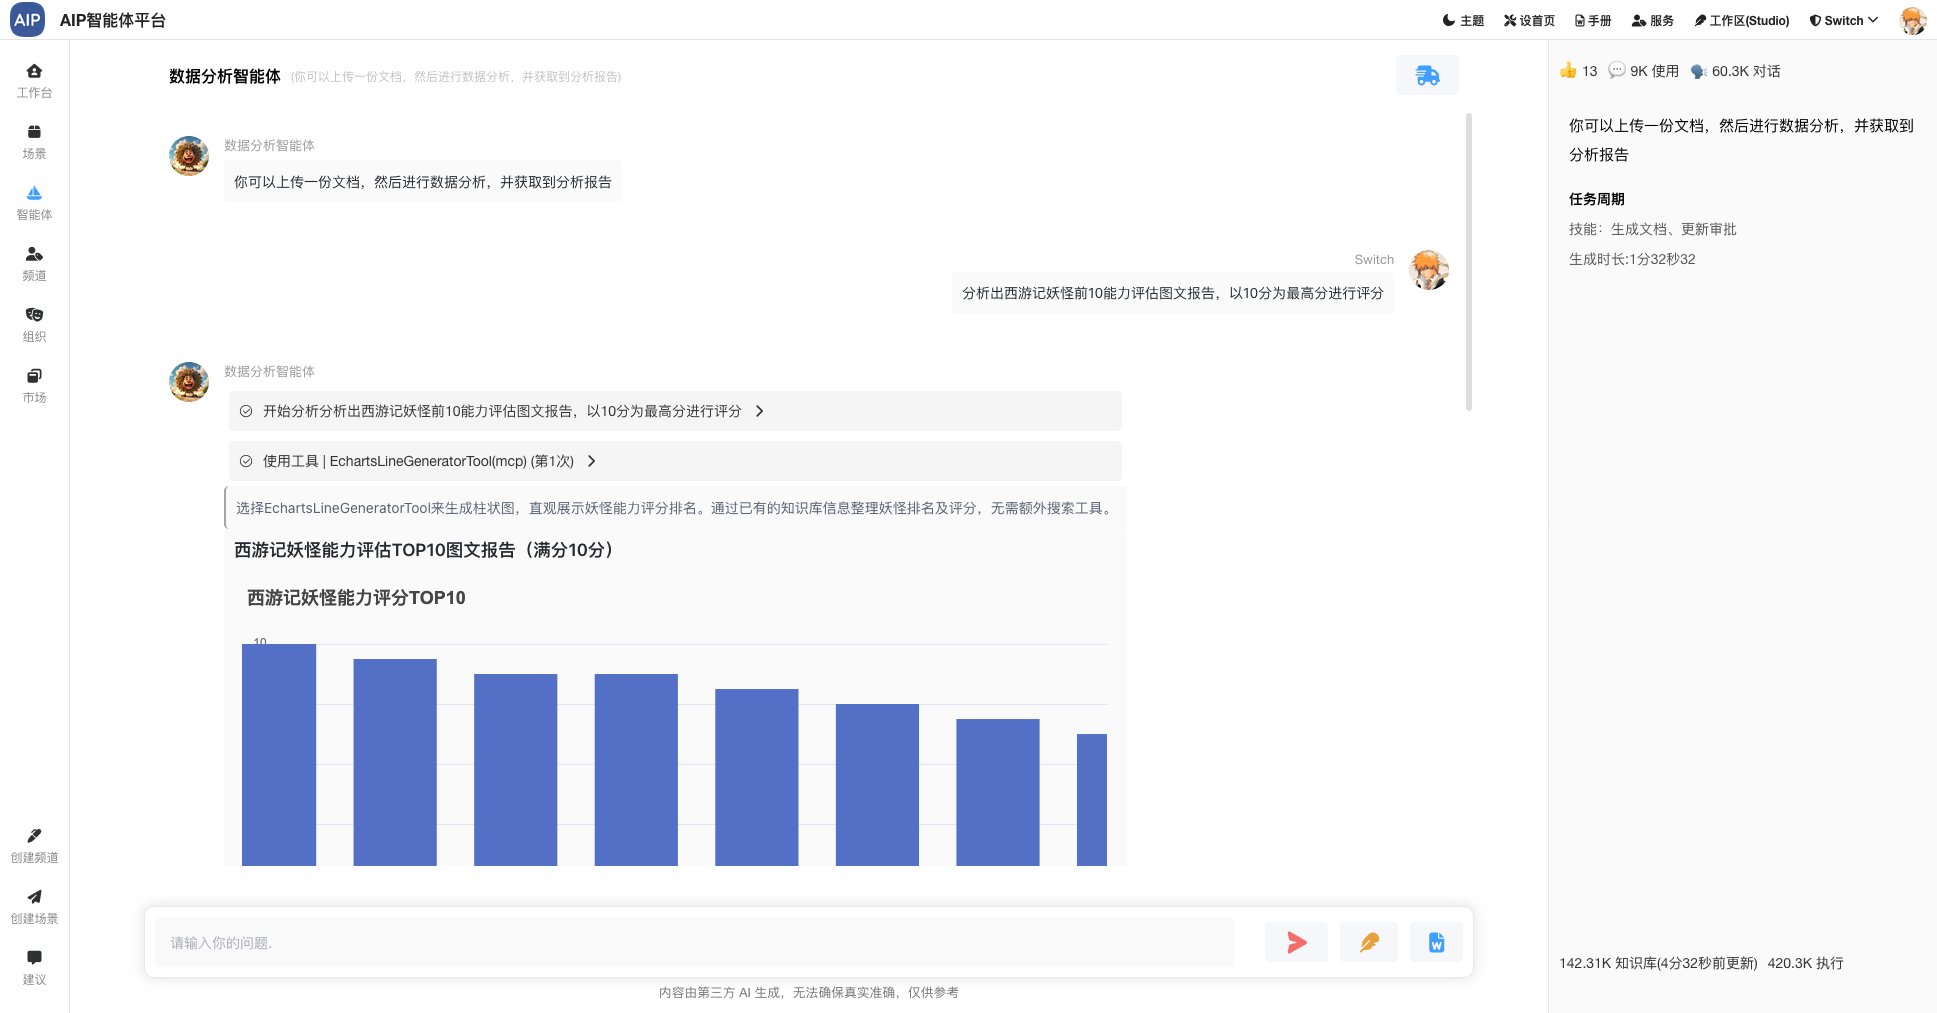Click 设首页 set homepage menu item

(x=1529, y=20)
